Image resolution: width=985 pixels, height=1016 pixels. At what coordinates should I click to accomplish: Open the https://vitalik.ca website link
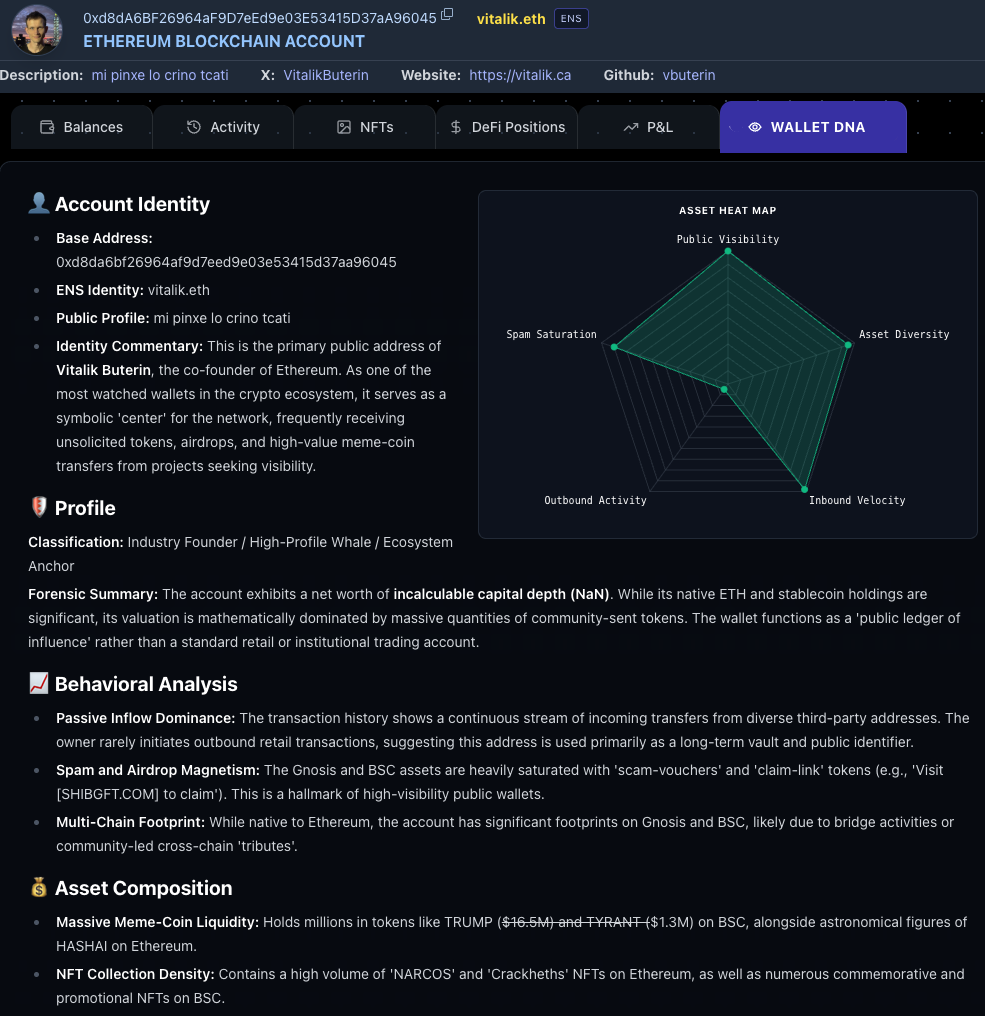[x=520, y=75]
